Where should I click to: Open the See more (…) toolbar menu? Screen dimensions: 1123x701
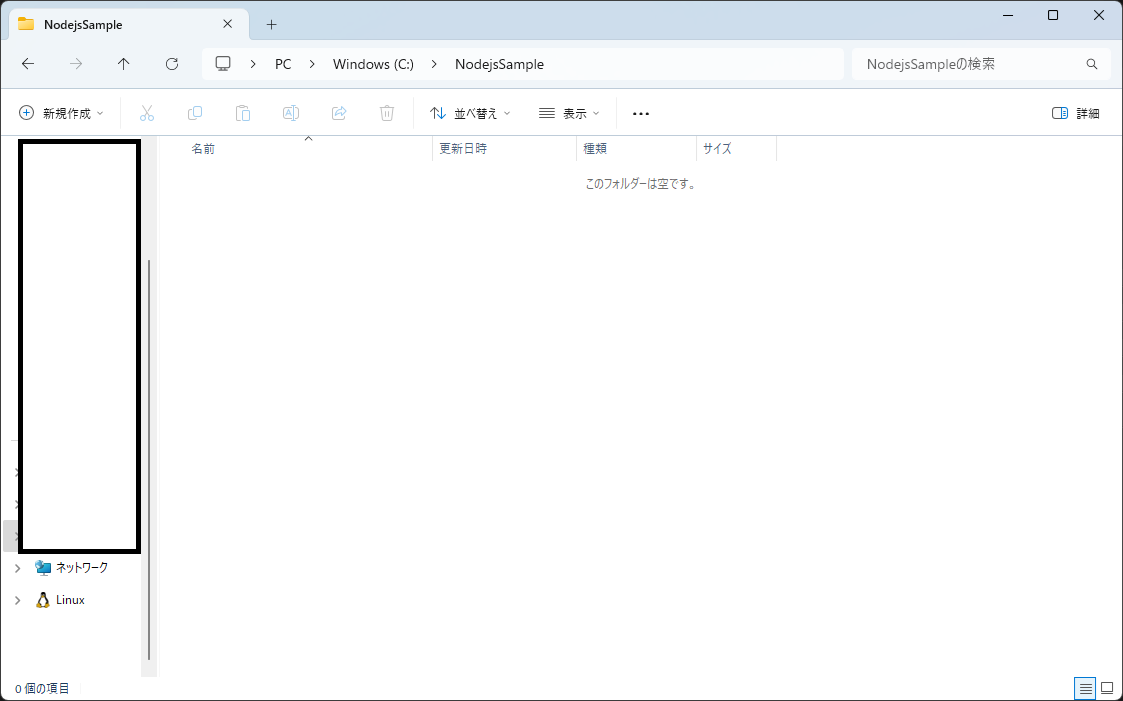point(640,112)
